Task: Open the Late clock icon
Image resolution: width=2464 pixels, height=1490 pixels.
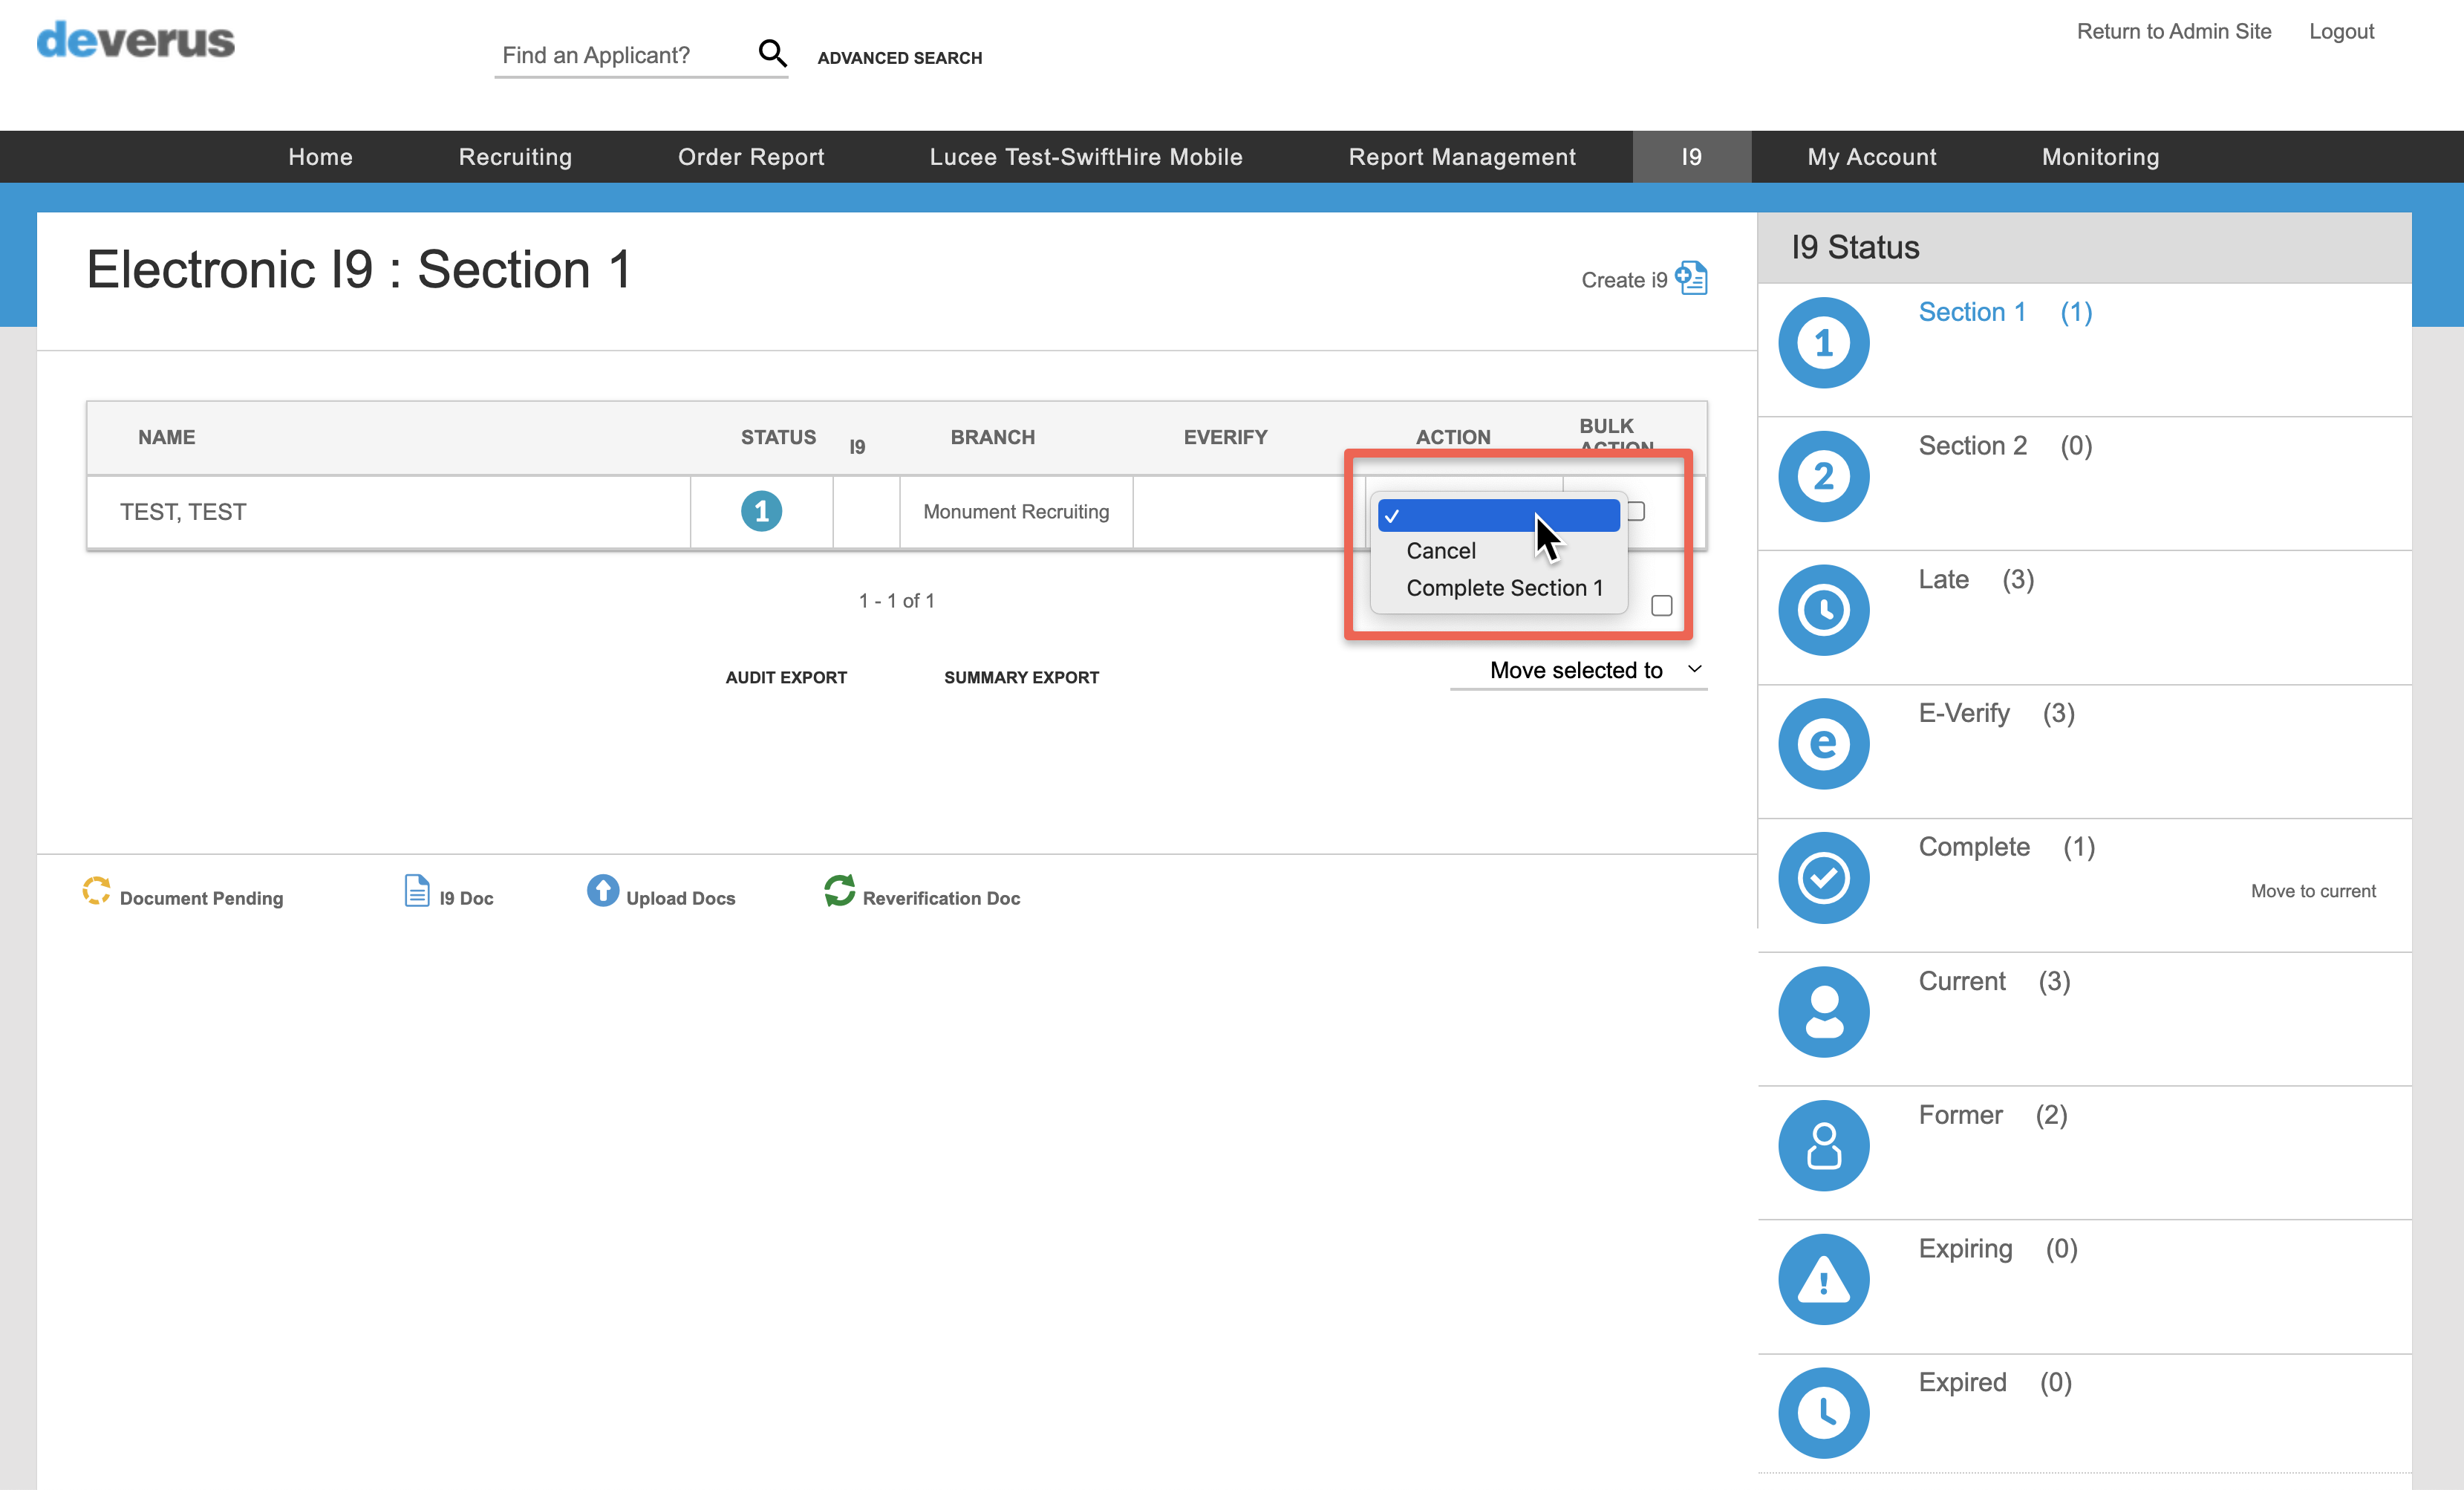Action: pyautogui.click(x=1823, y=610)
